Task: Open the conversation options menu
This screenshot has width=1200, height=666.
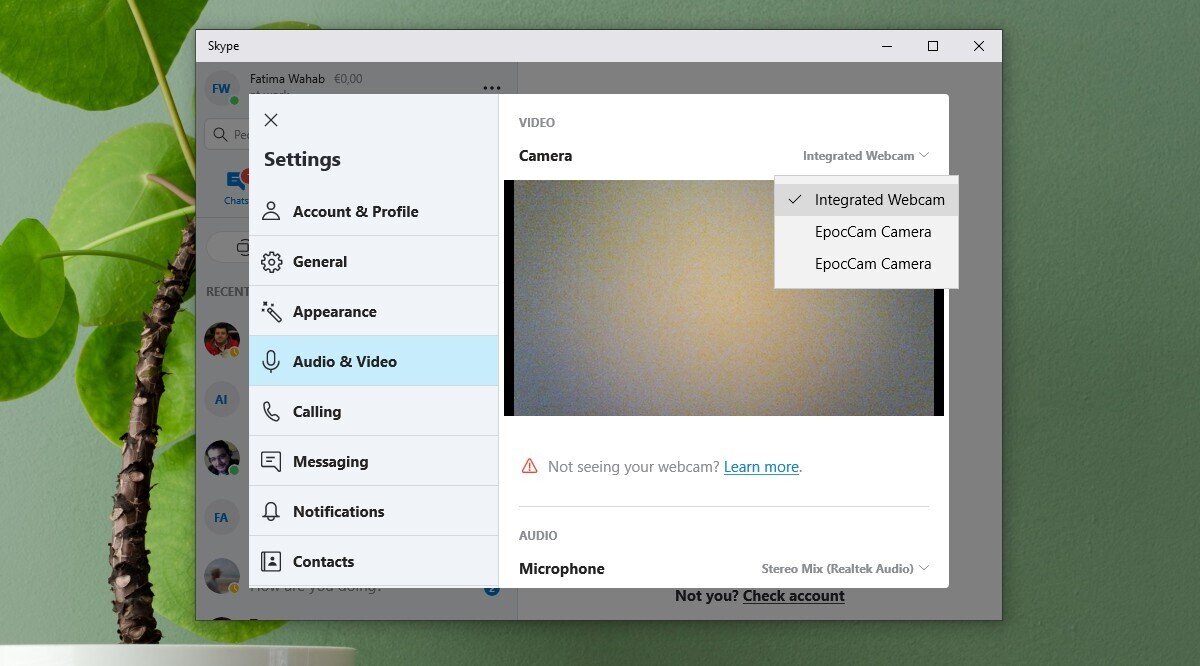Action: (x=491, y=88)
